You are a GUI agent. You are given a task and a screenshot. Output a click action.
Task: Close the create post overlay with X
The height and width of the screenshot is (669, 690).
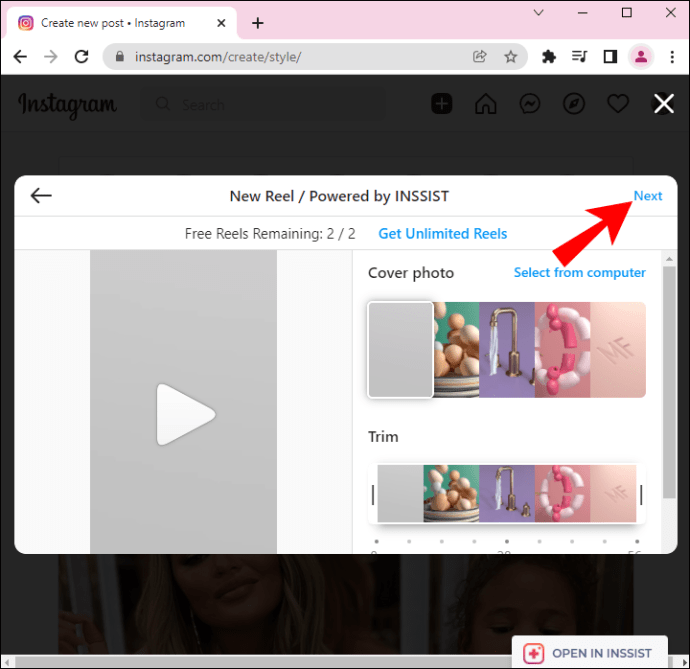[664, 104]
